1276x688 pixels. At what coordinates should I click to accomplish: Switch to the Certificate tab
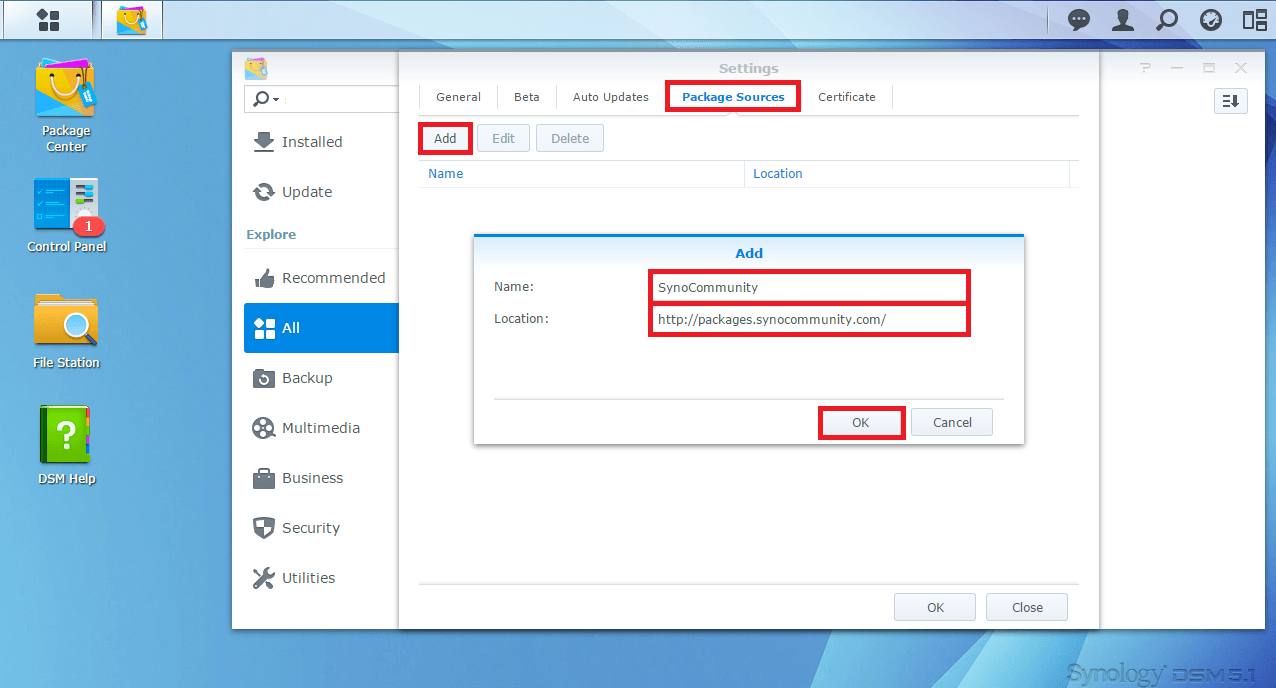coord(846,97)
